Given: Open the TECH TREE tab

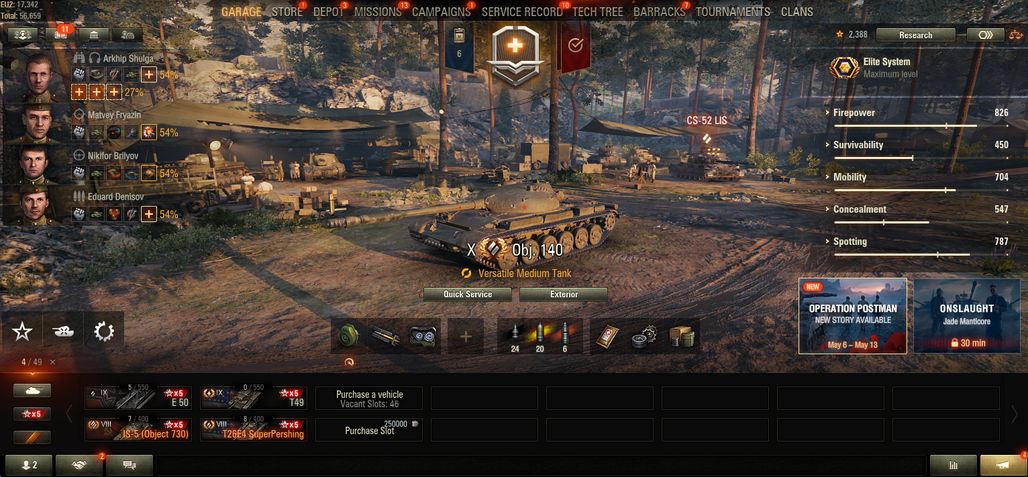Looking at the screenshot, I should [x=596, y=12].
